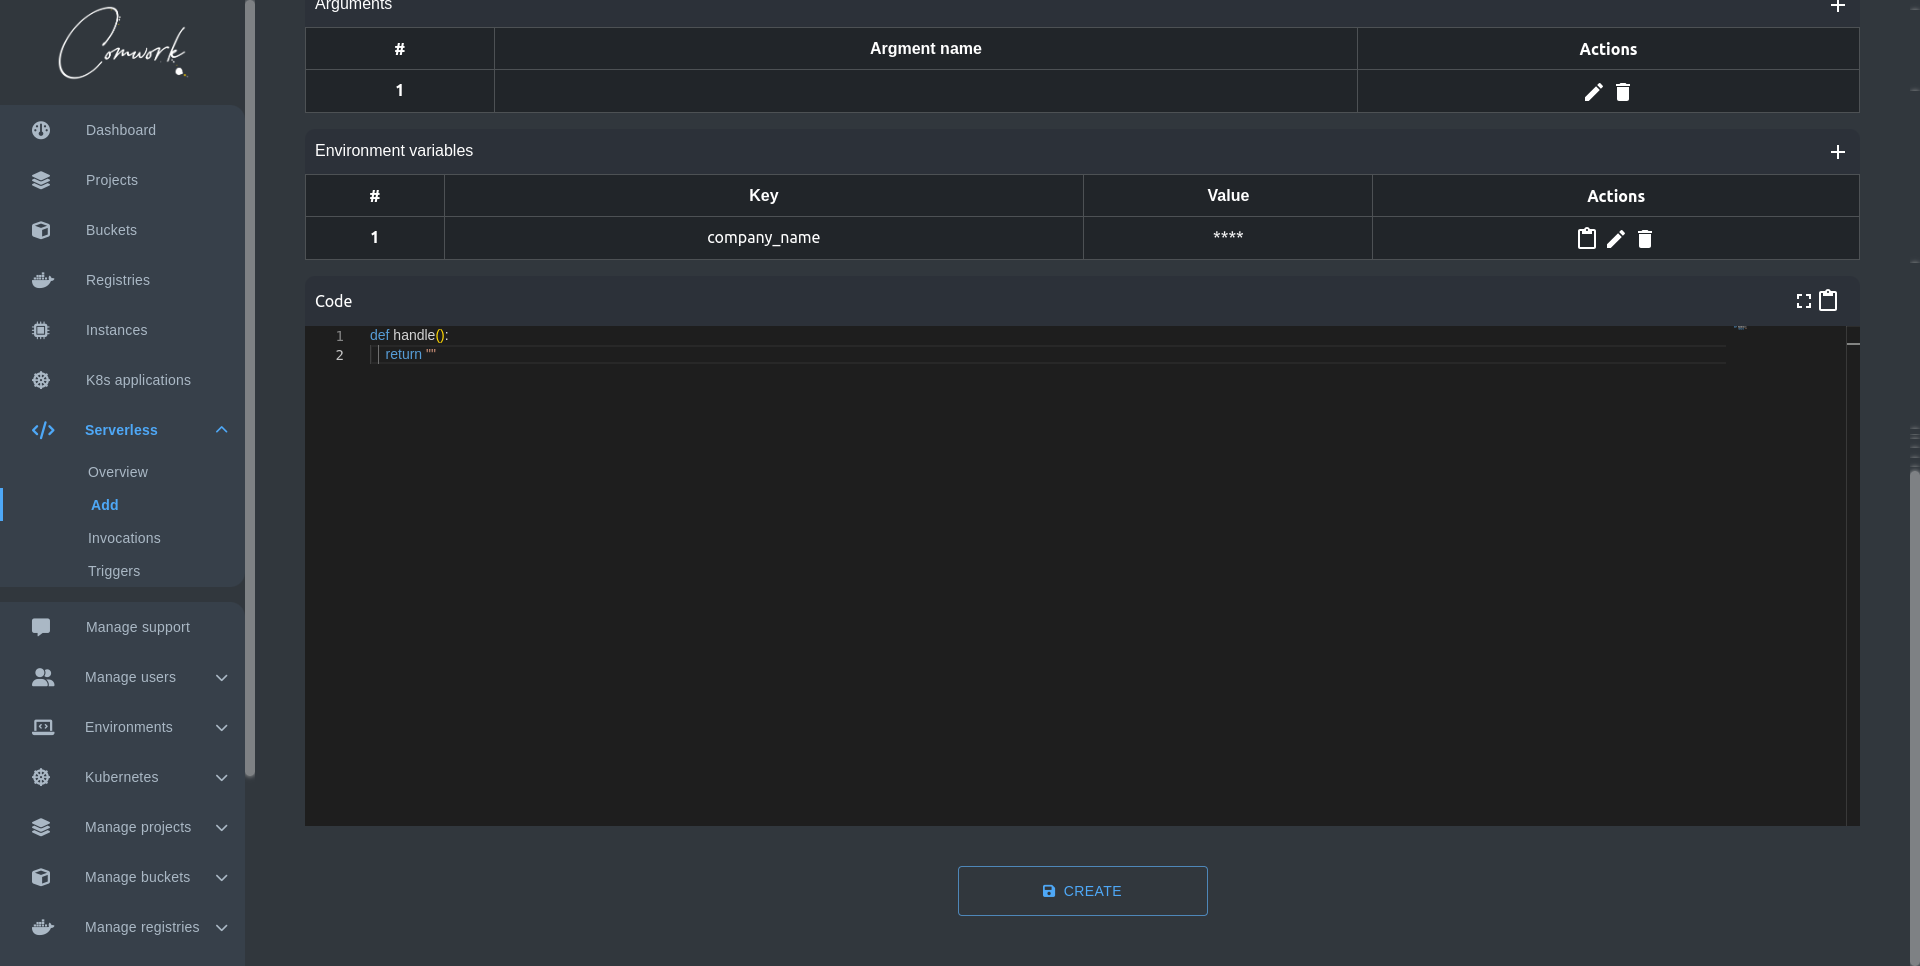The width and height of the screenshot is (1920, 966).
Task: Click the Manage support chat icon
Action: tap(41, 627)
